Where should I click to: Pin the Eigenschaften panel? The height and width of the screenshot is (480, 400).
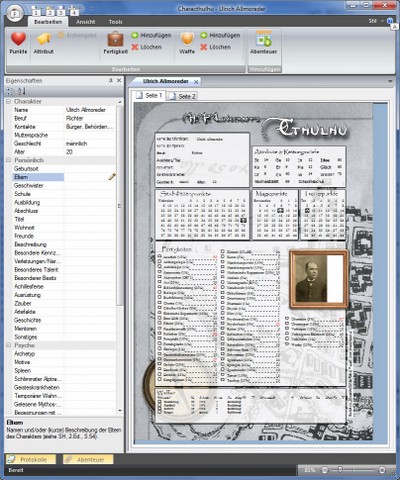click(x=111, y=80)
